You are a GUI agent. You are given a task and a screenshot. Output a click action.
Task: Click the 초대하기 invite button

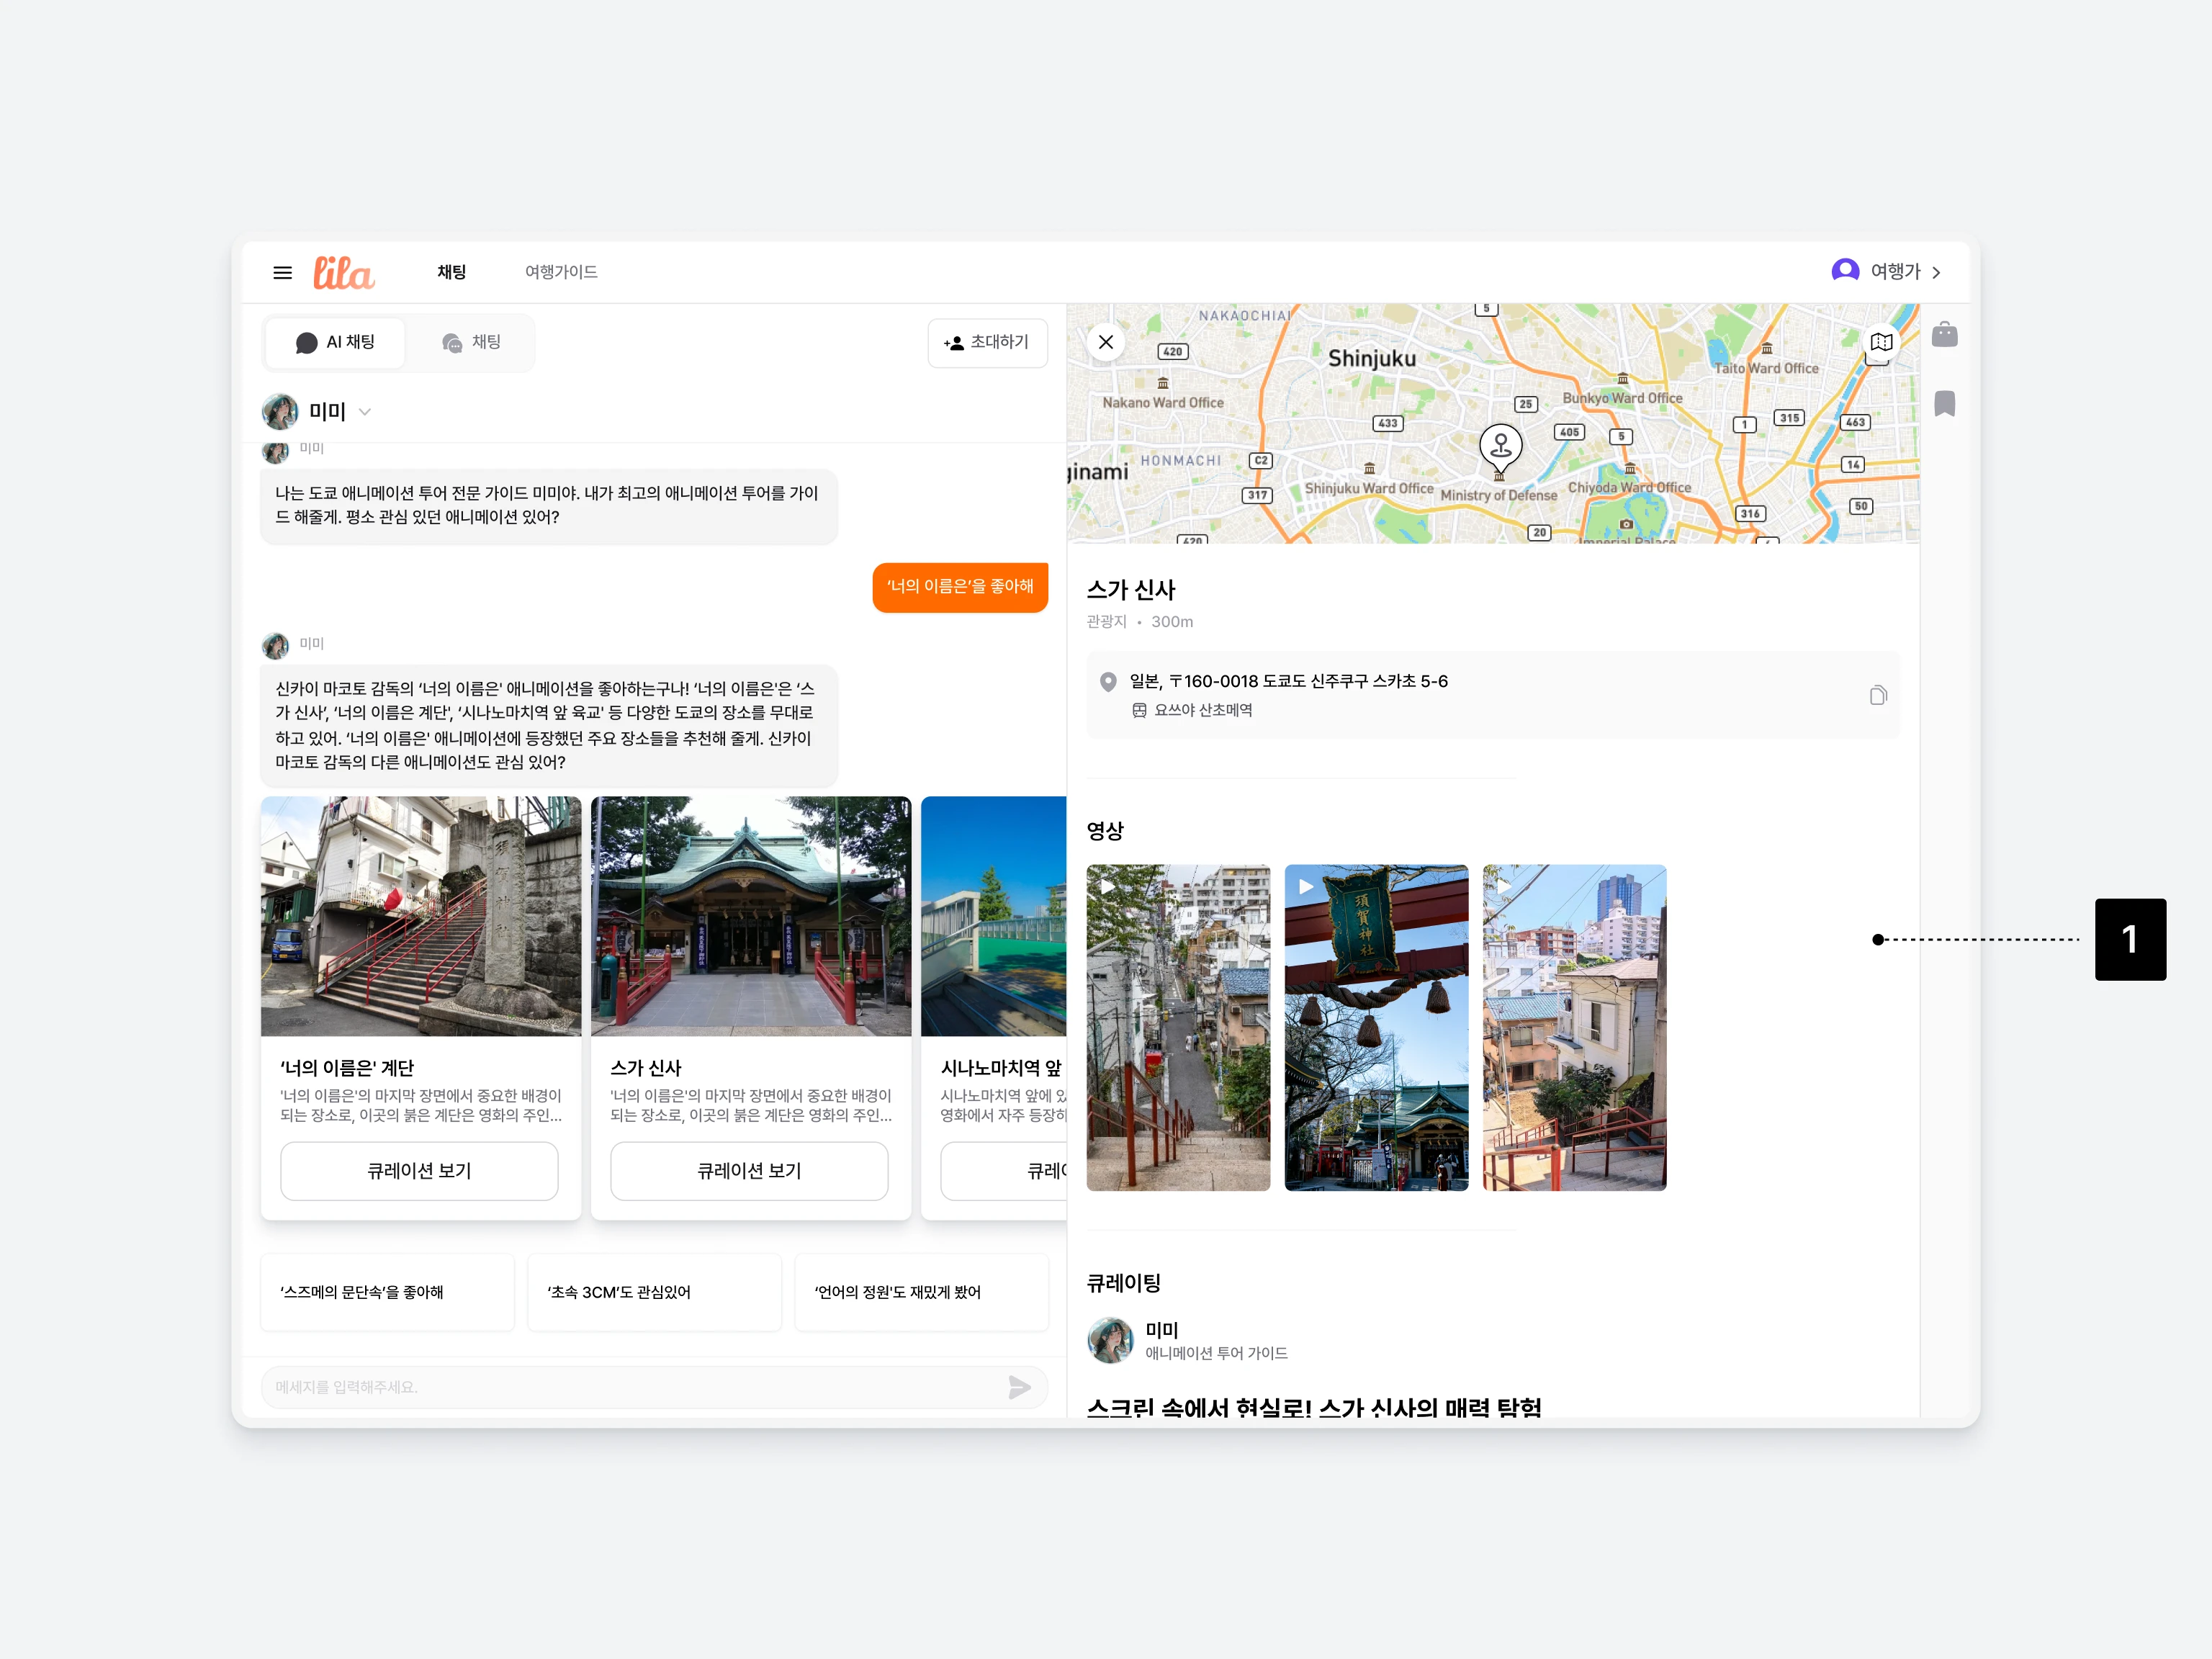[x=987, y=343]
